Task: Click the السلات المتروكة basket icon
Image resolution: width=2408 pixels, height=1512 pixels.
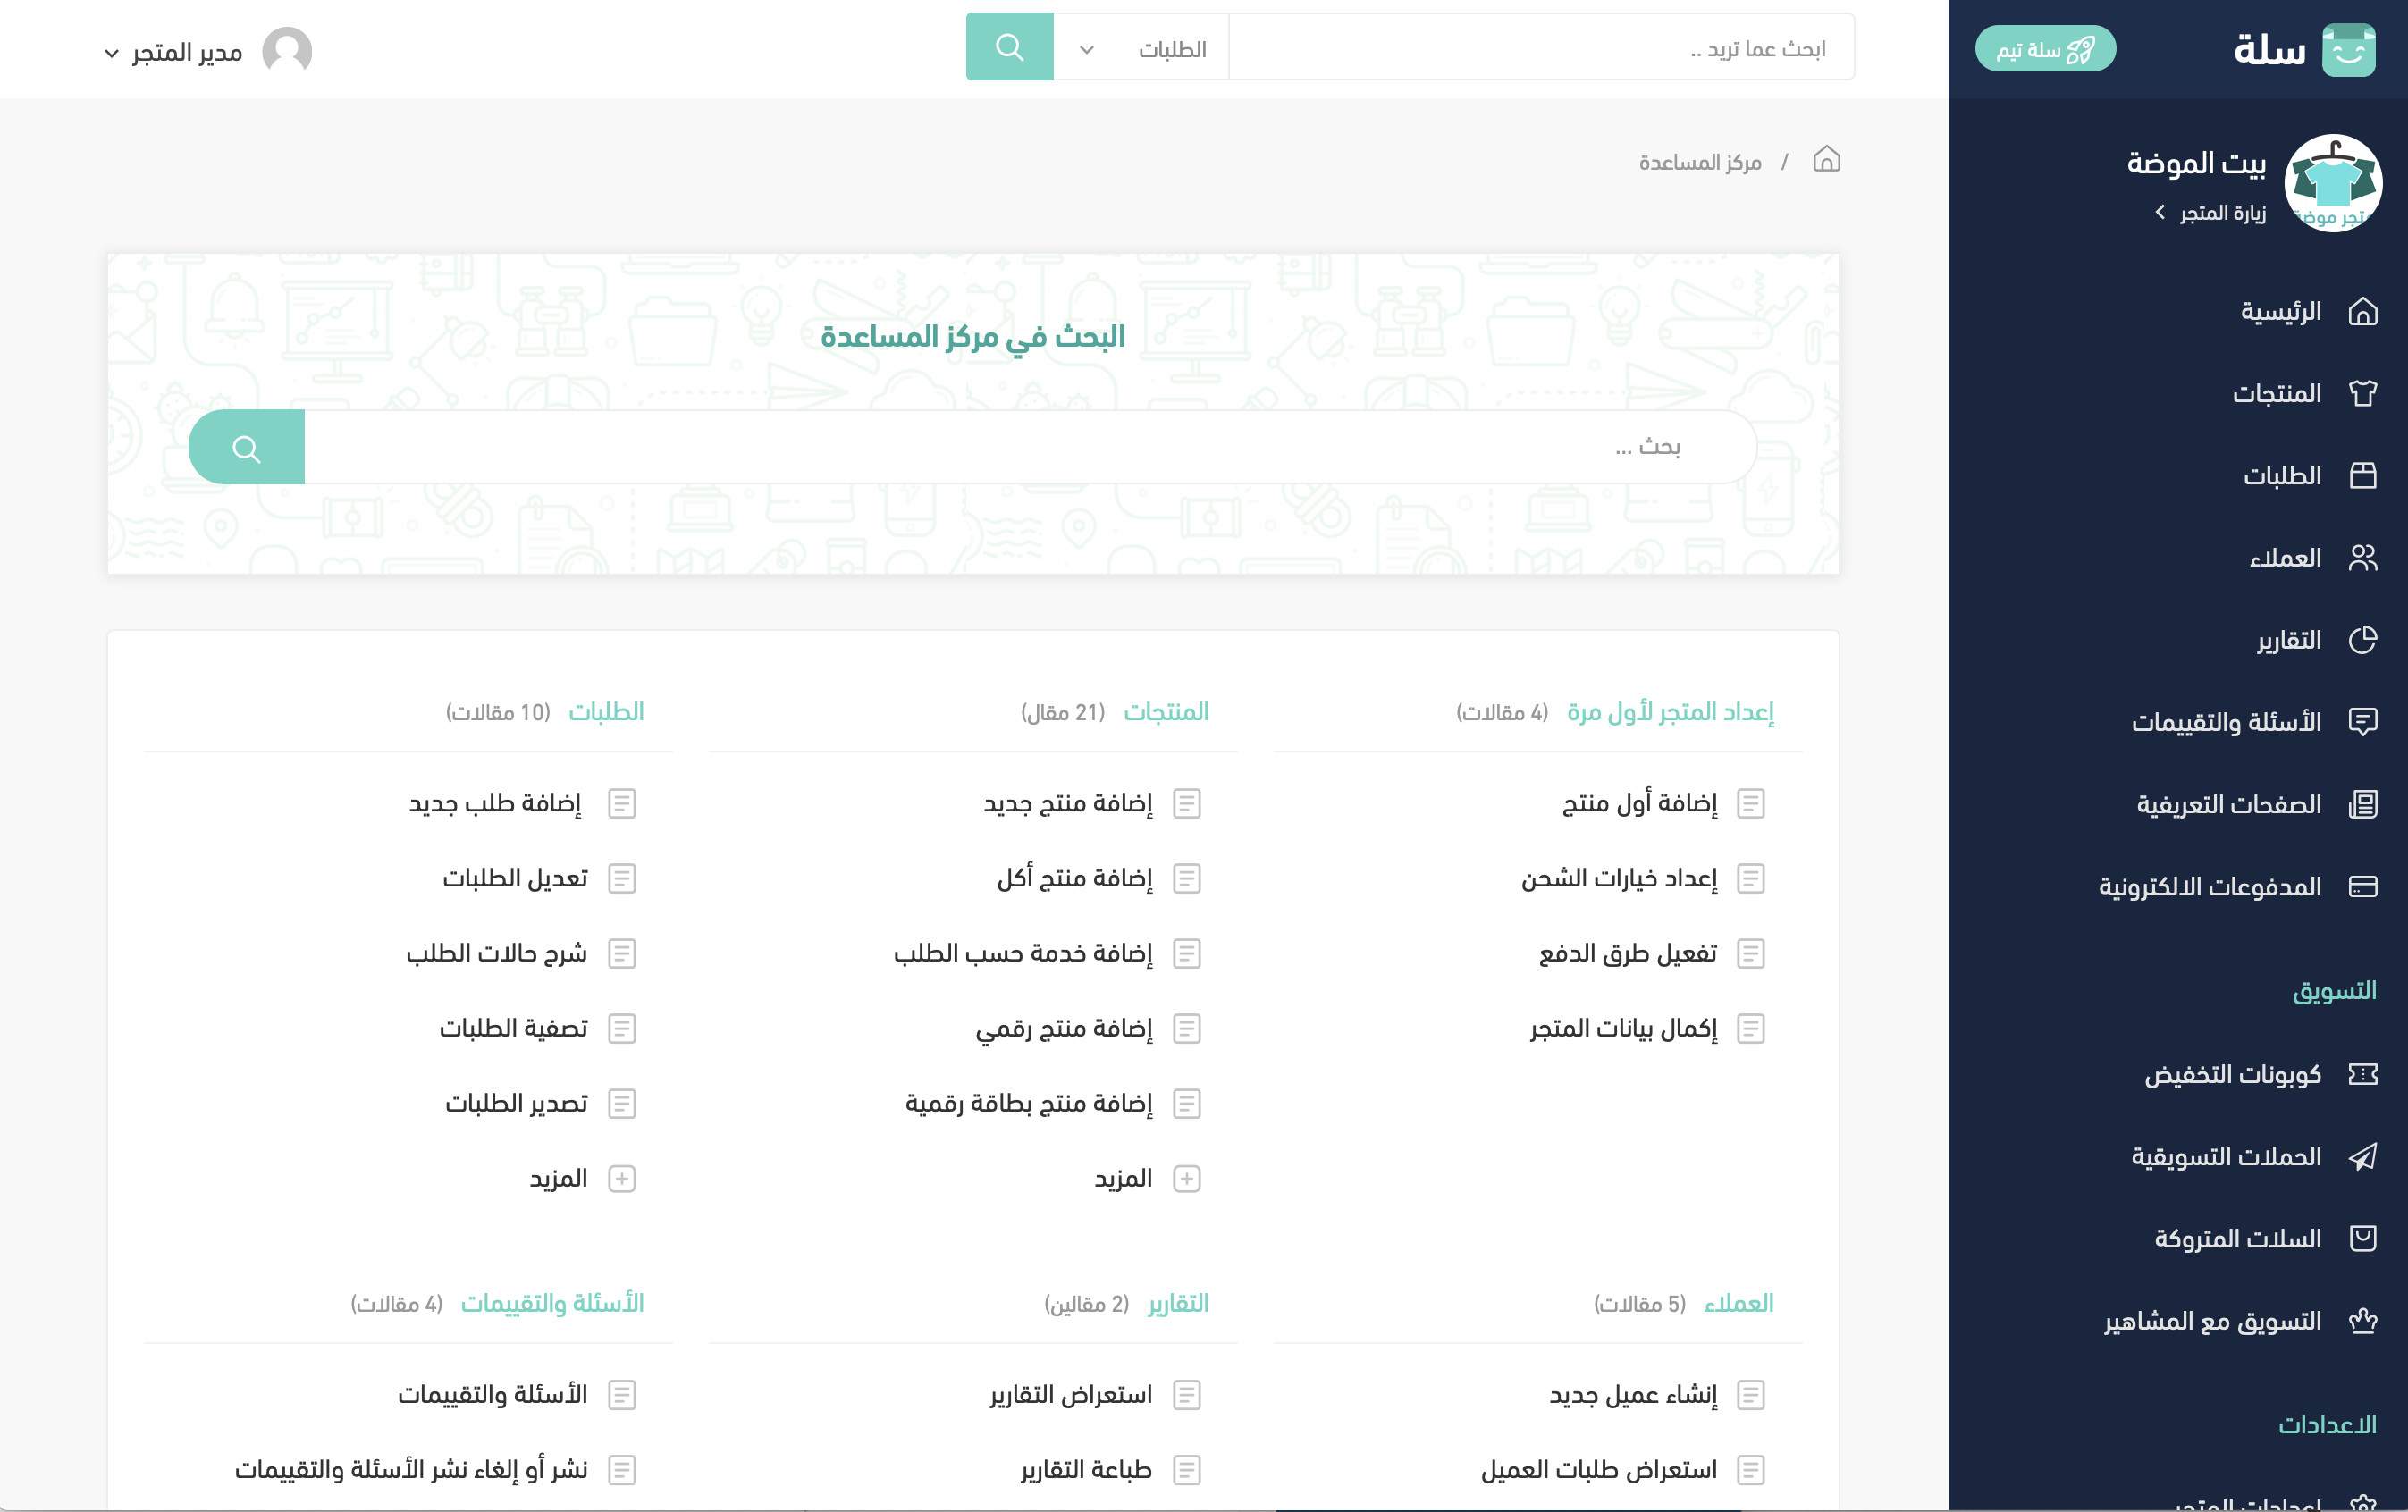Action: point(2362,1239)
